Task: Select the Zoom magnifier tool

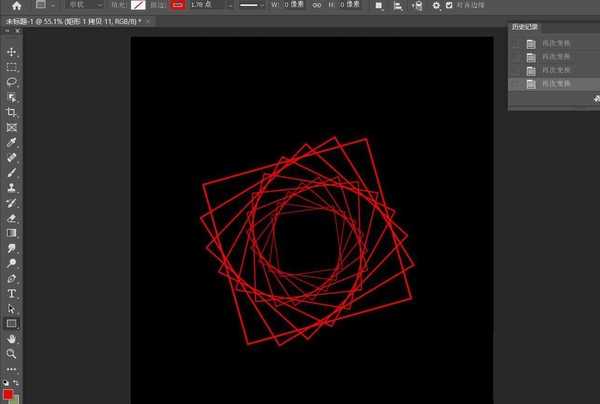Action: [11, 354]
